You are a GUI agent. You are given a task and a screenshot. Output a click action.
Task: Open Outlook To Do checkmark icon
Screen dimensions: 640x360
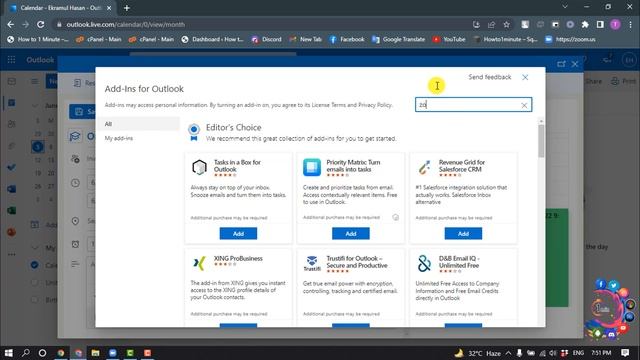[11, 167]
